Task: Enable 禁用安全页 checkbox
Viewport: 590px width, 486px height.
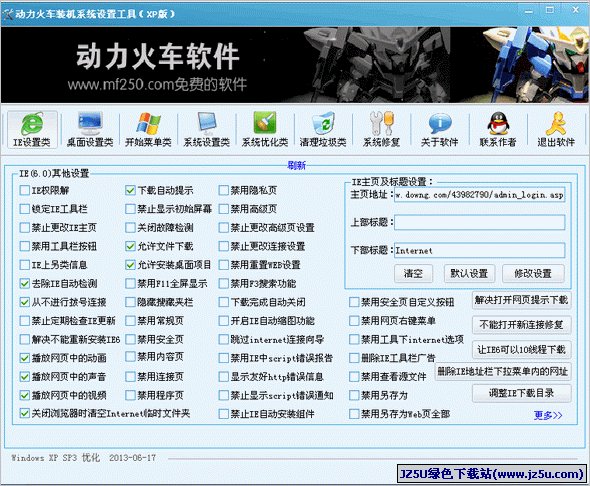Action: coord(130,339)
